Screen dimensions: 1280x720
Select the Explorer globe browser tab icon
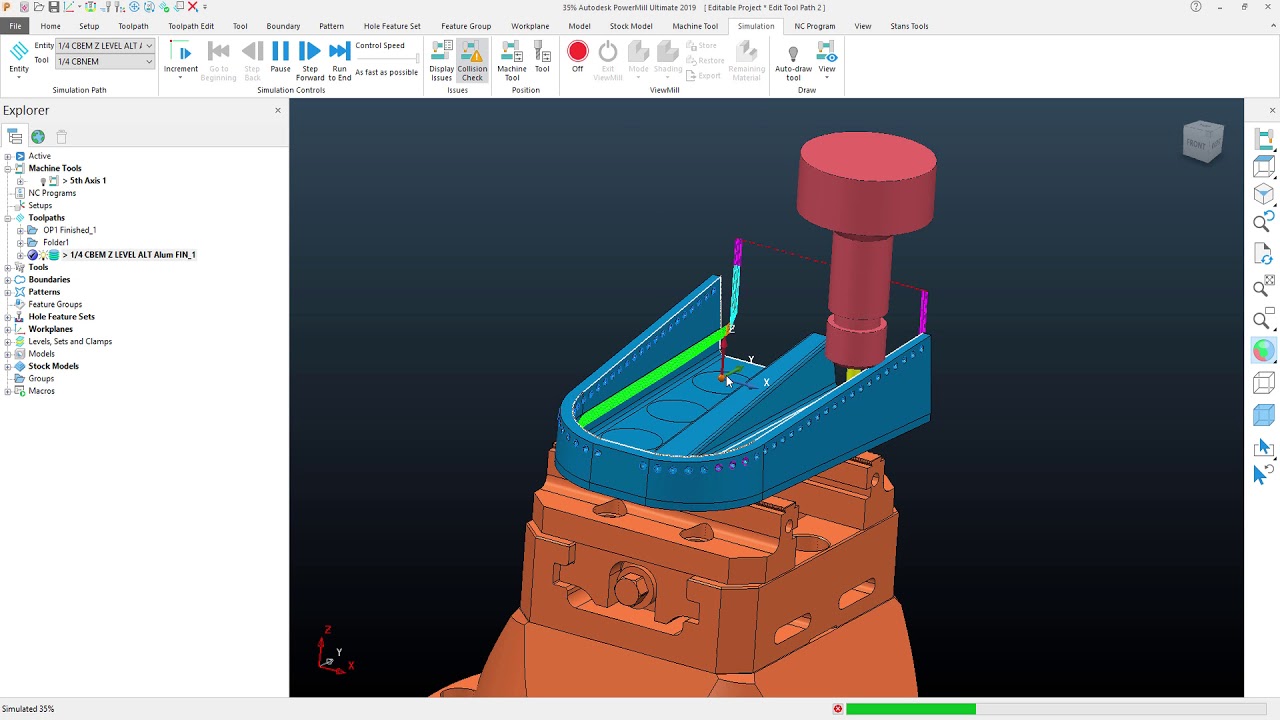[x=38, y=137]
